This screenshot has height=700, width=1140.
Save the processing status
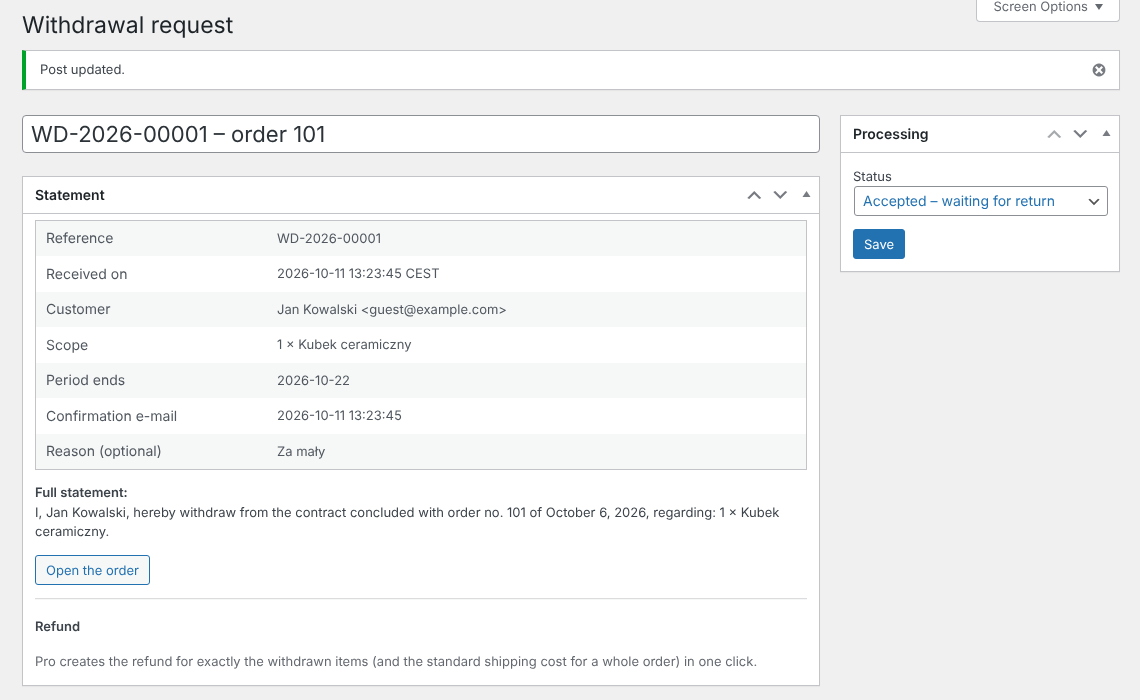pyautogui.click(x=878, y=244)
